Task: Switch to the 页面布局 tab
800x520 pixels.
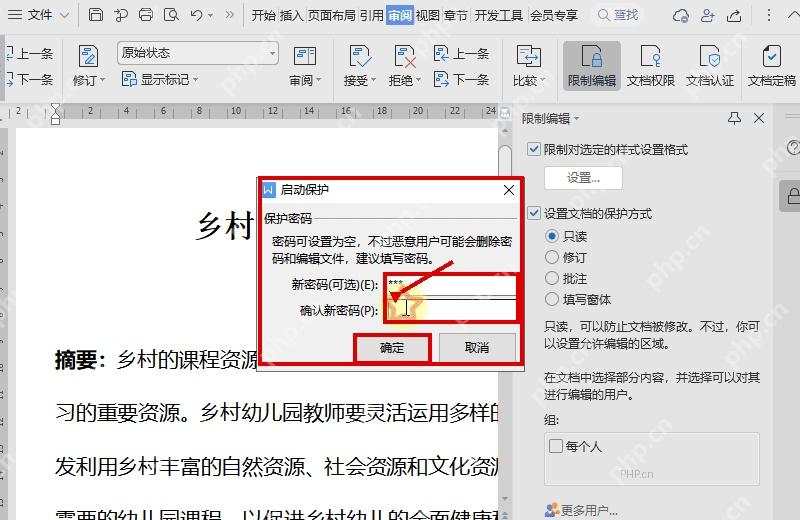Action: pos(332,15)
